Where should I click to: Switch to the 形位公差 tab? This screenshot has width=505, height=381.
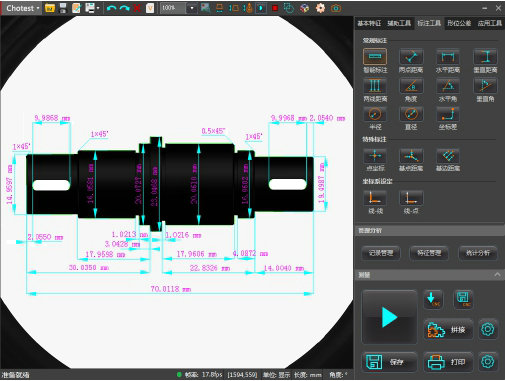click(x=459, y=23)
